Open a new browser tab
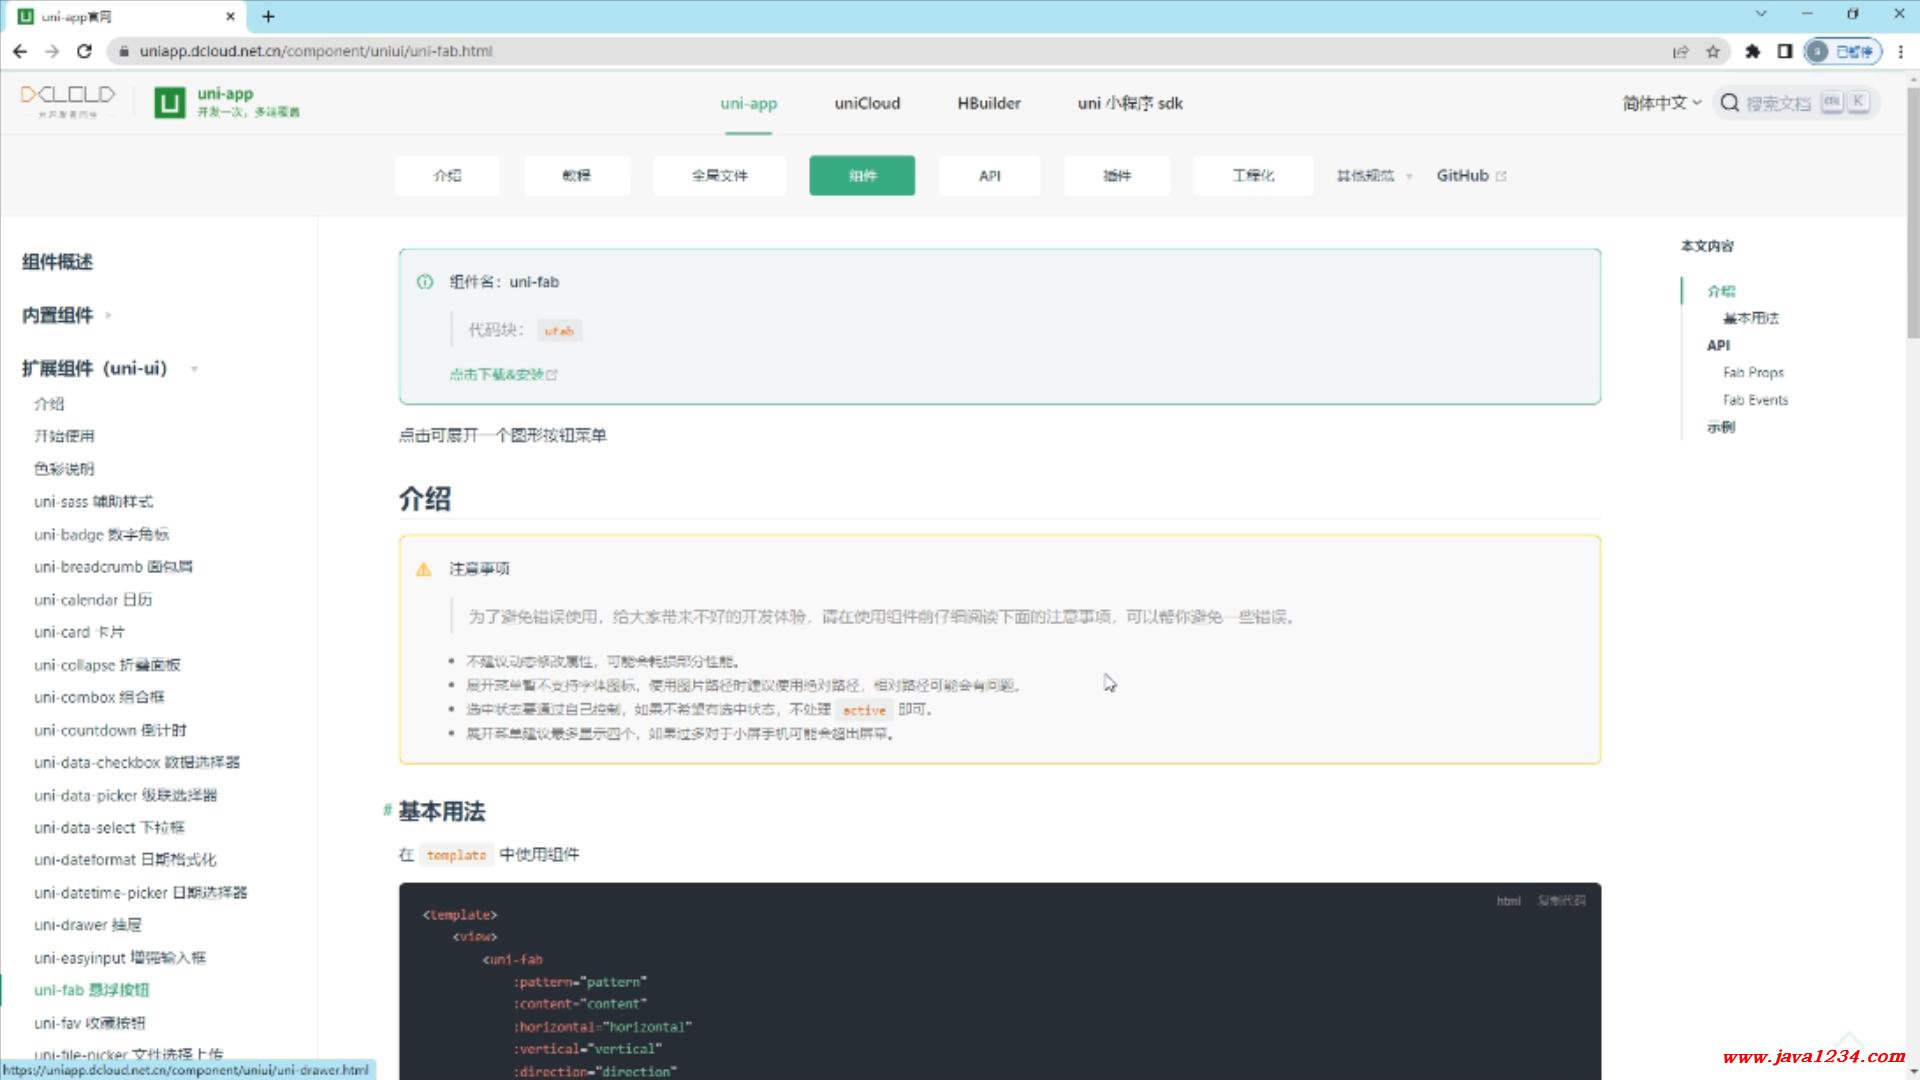This screenshot has height=1080, width=1920. tap(268, 16)
